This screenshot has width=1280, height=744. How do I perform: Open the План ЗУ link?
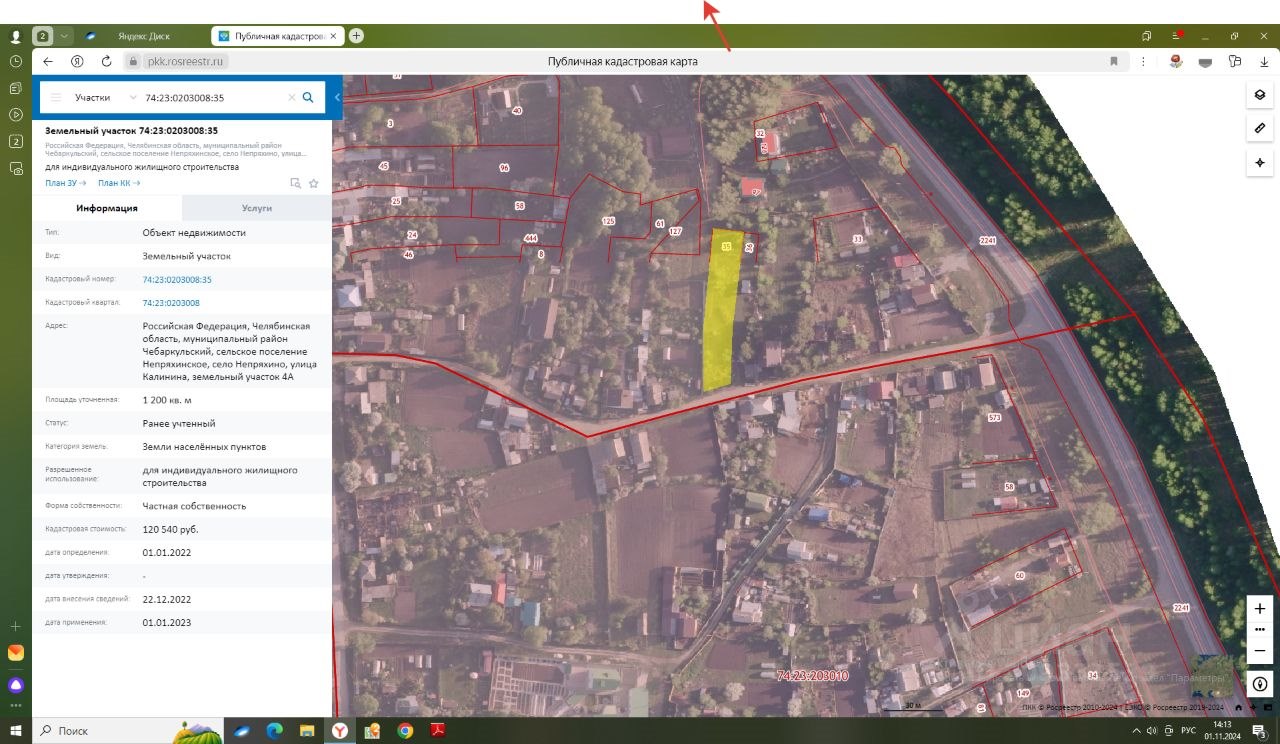[x=65, y=183]
